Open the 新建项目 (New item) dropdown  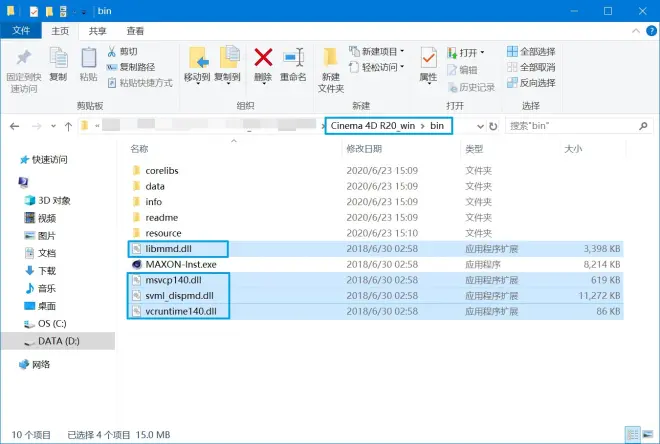377,51
